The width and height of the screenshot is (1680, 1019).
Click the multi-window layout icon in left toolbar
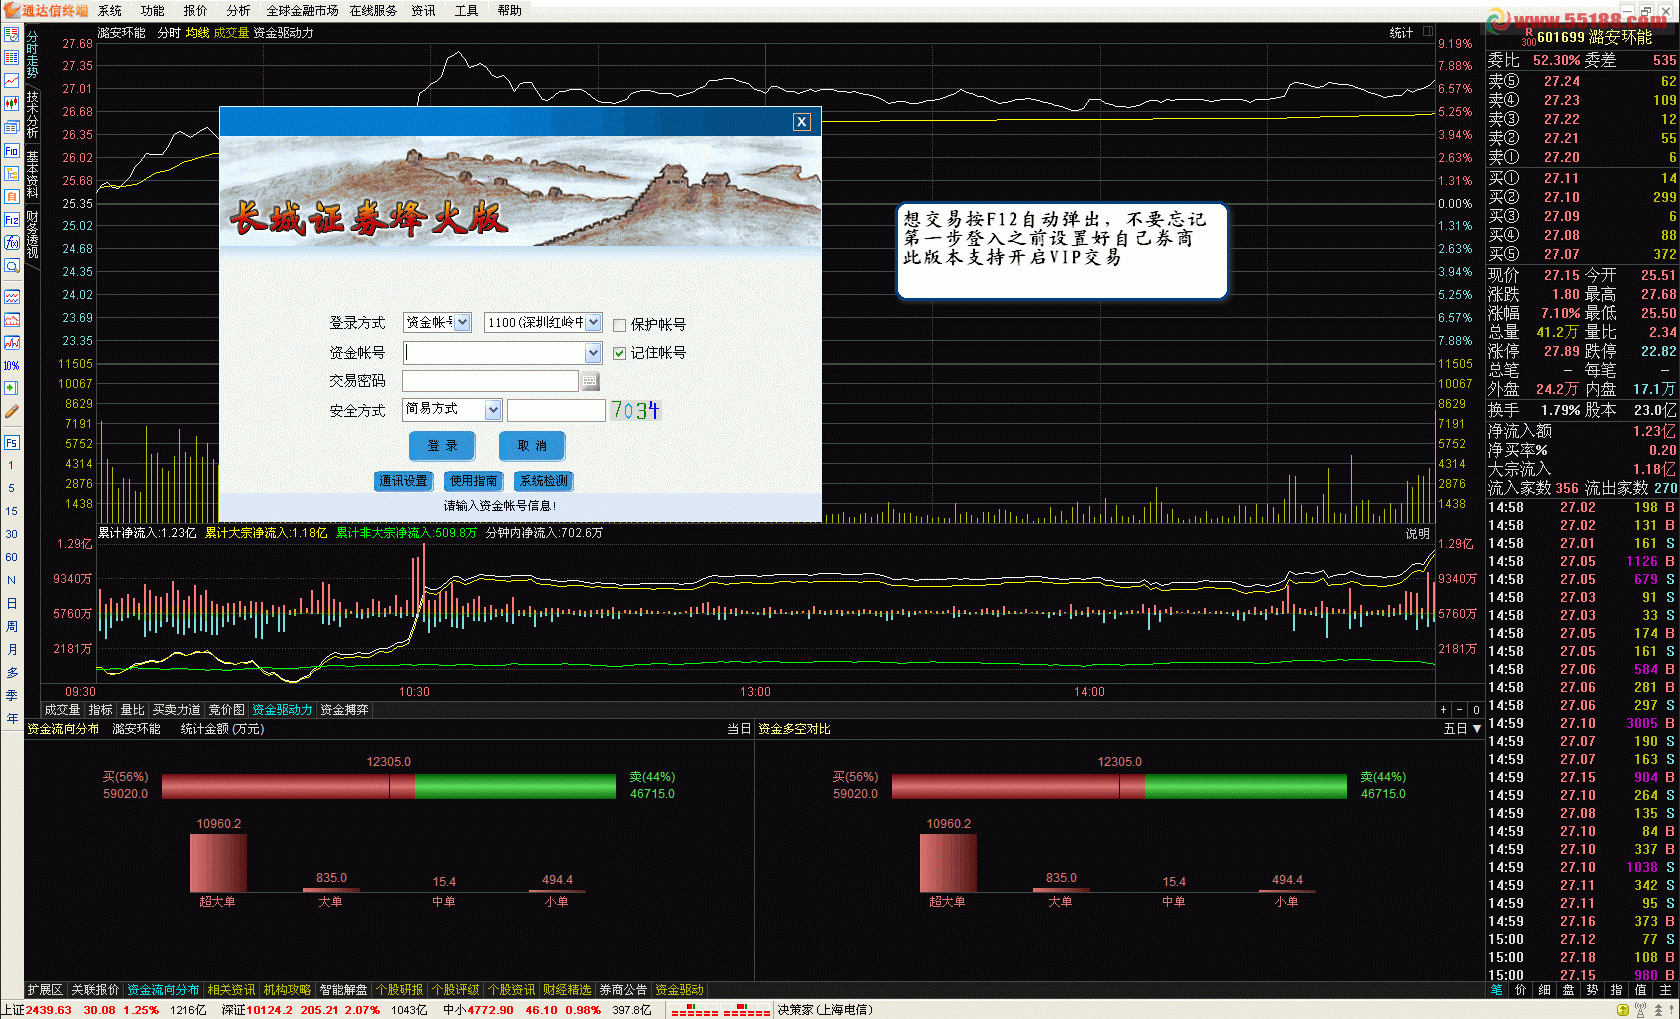tap(11, 127)
